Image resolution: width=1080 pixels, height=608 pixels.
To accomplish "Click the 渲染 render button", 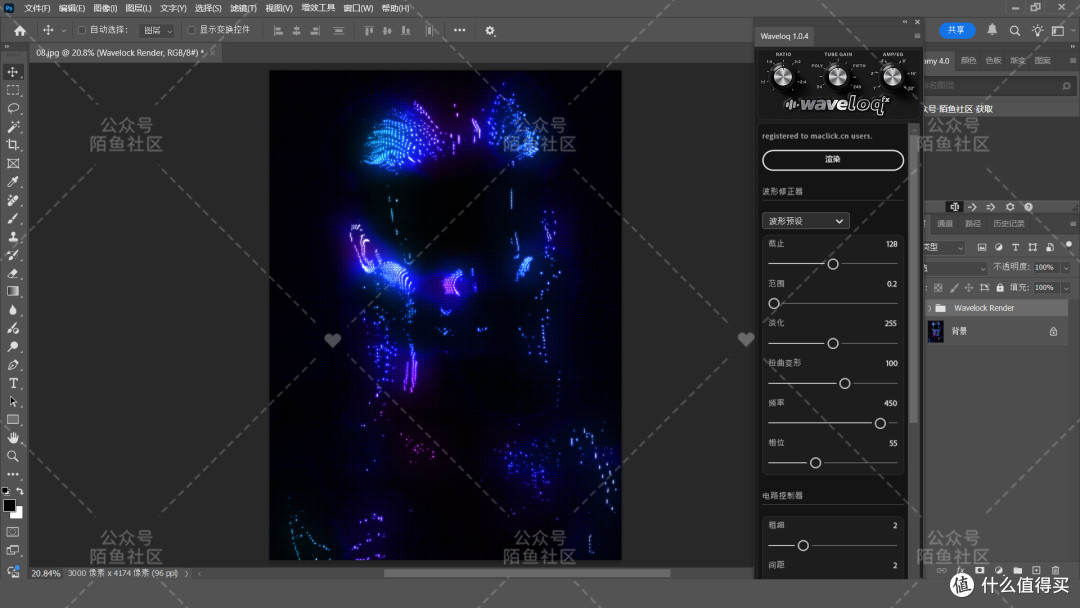I will coord(833,160).
